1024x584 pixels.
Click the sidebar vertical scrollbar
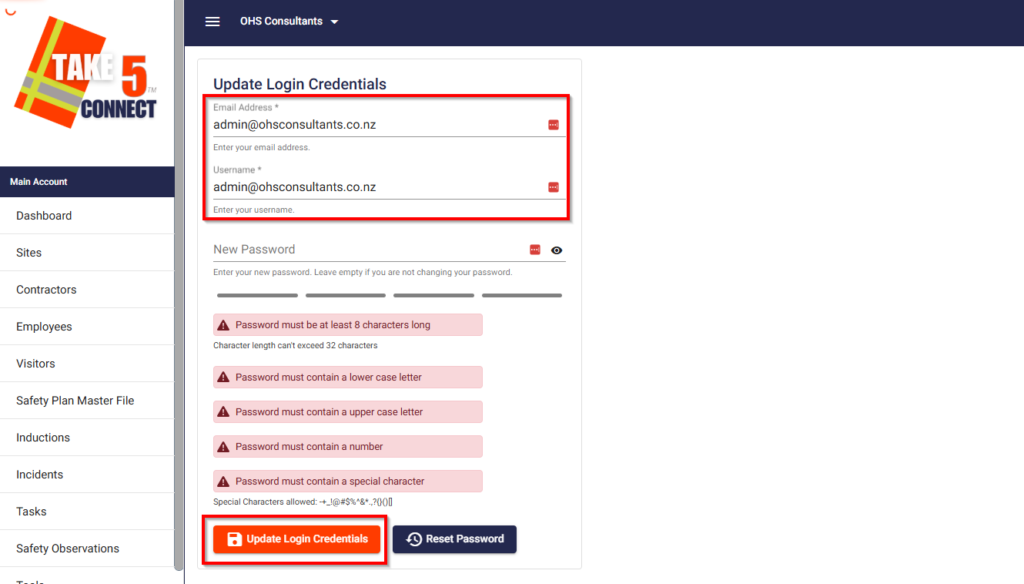(x=179, y=285)
